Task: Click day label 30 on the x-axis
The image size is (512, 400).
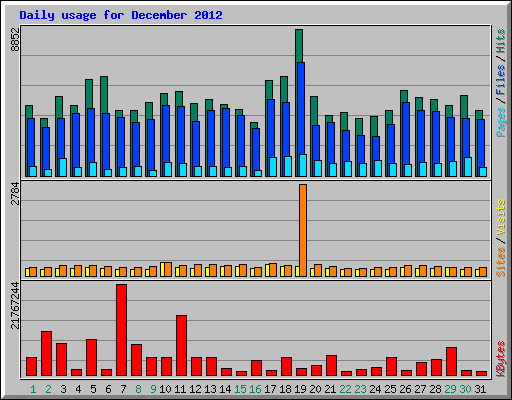Action: pyautogui.click(x=465, y=389)
